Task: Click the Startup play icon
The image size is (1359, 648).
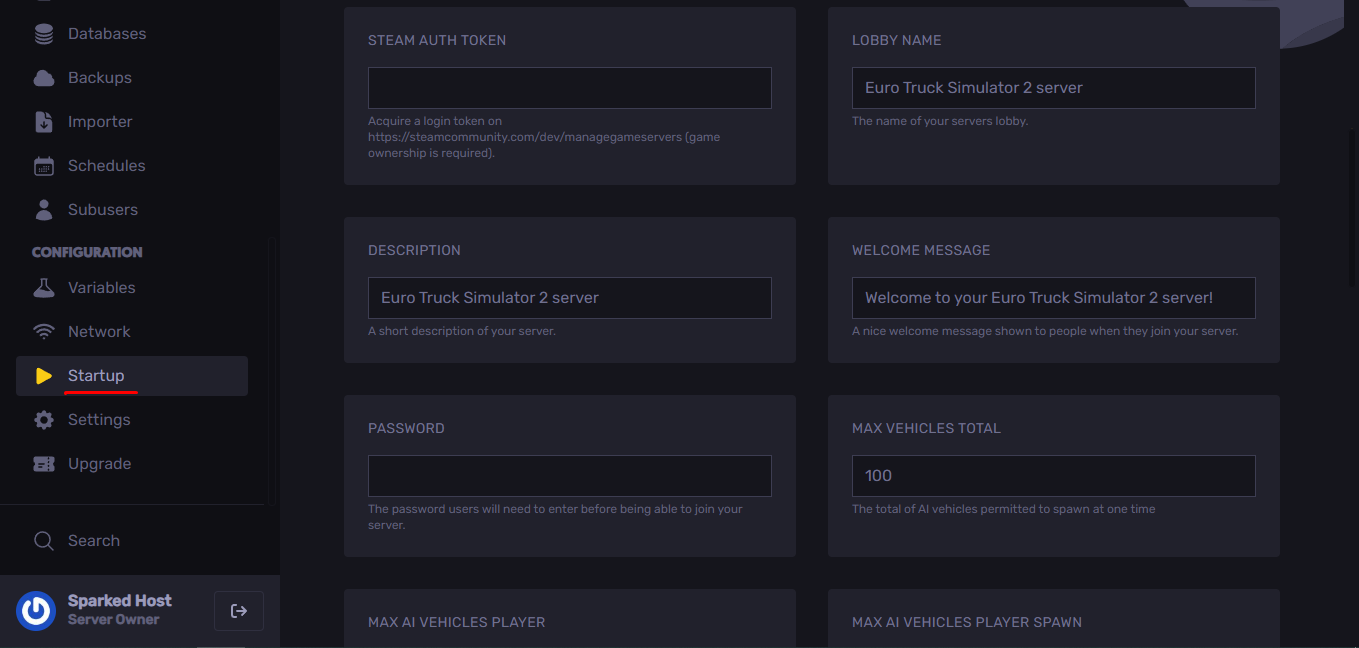Action: point(44,376)
